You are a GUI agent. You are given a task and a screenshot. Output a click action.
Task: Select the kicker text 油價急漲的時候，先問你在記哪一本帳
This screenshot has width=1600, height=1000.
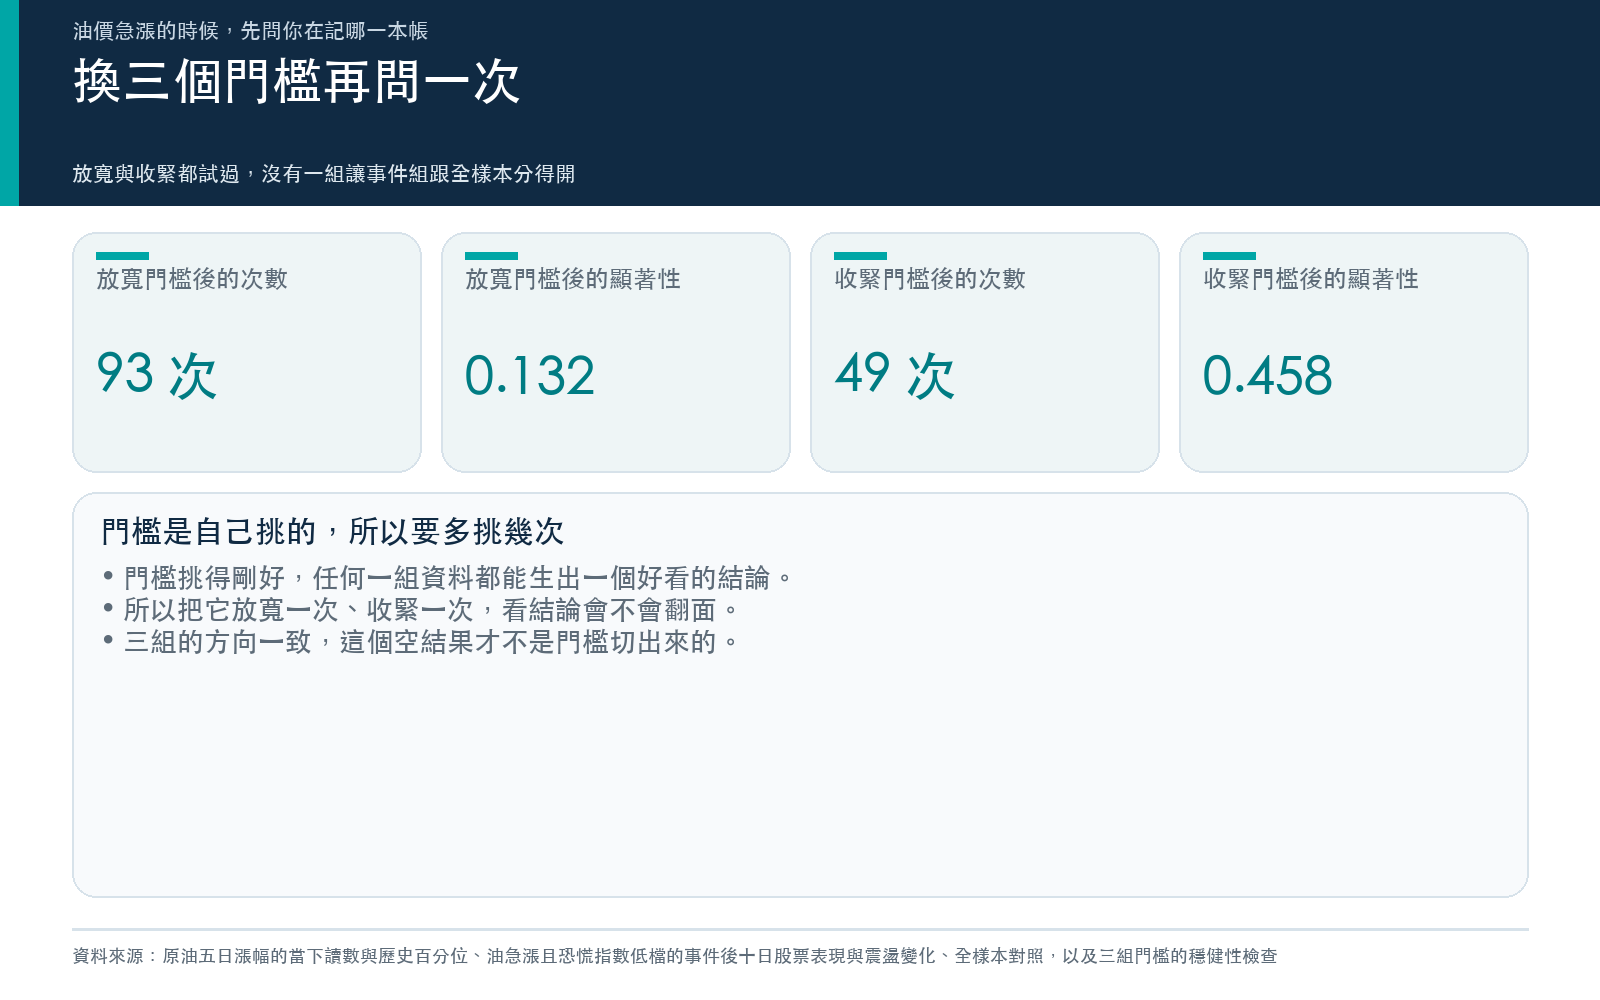click(x=250, y=31)
